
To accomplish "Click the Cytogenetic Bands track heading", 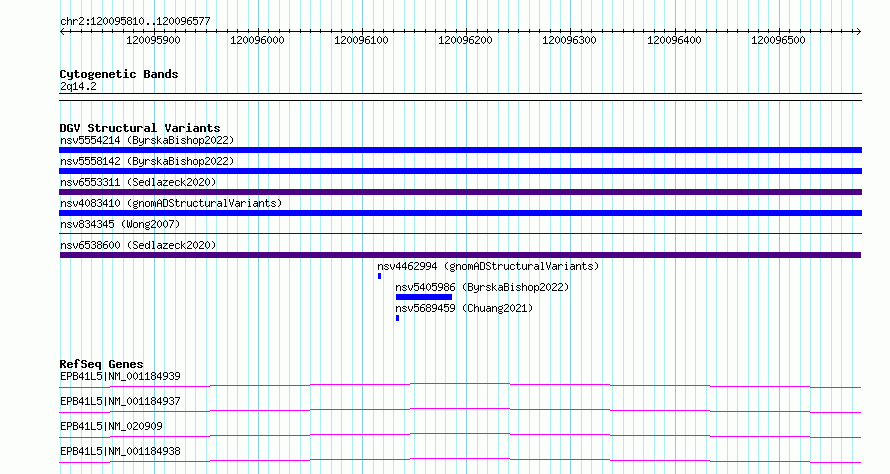I will pyautogui.click(x=119, y=74).
